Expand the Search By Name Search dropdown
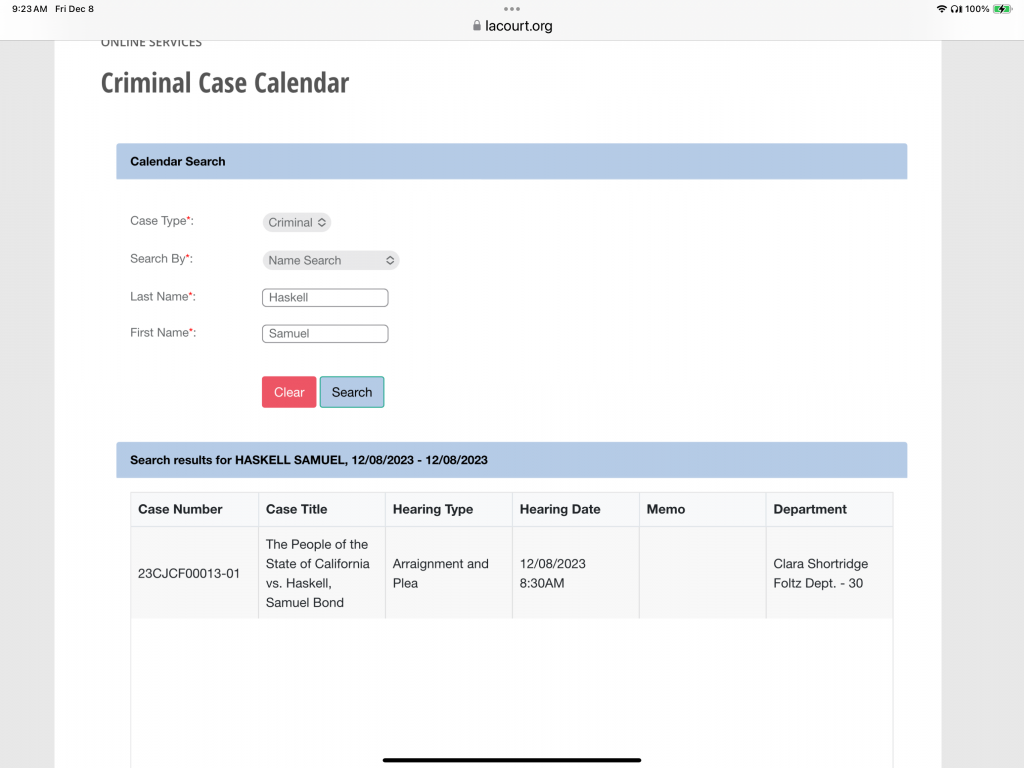The width and height of the screenshot is (1024, 768). tap(331, 260)
